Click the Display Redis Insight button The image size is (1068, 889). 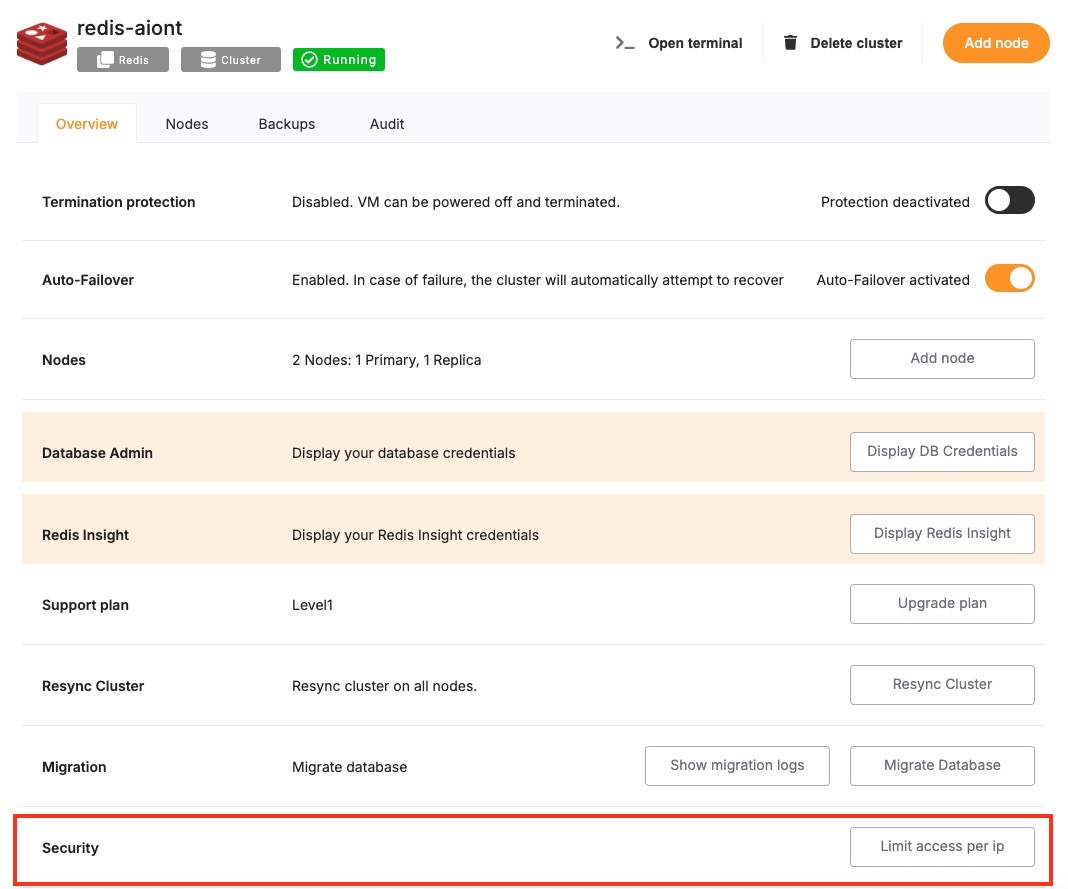[x=942, y=533]
